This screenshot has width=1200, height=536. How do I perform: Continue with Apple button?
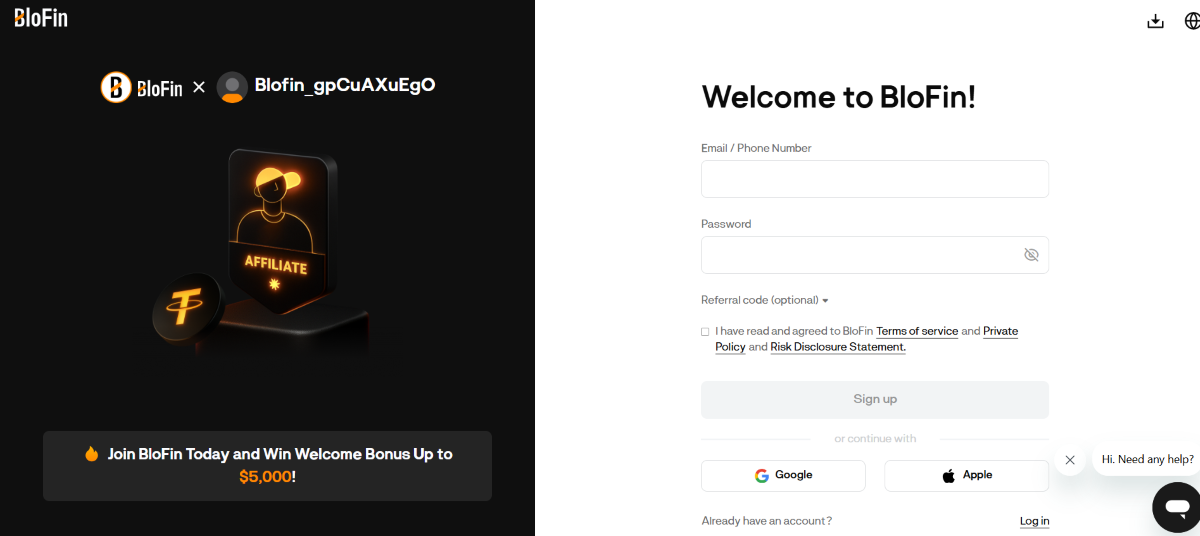pyautogui.click(x=966, y=476)
